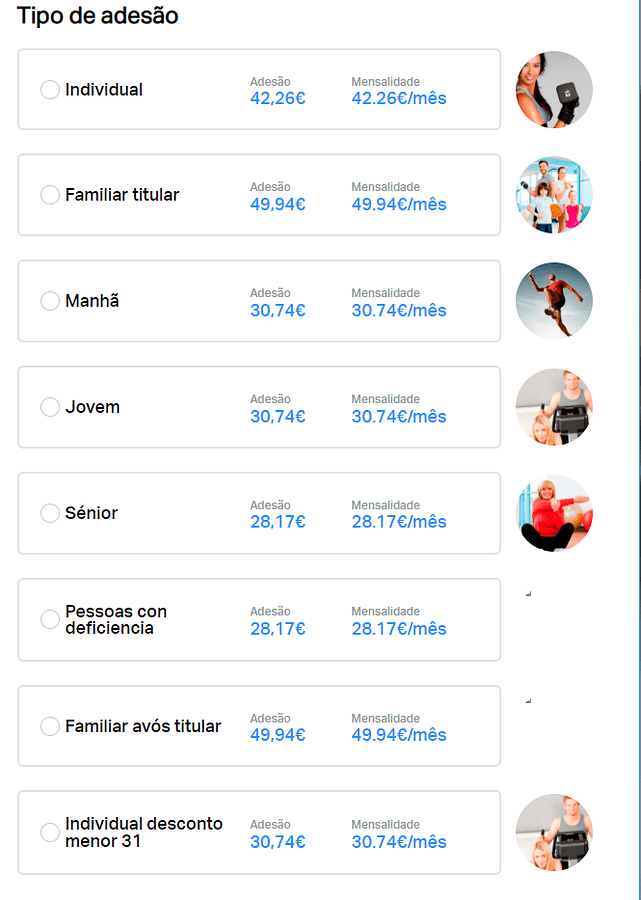This screenshot has height=900, width=641.
Task: Click the Familiar avós titular 49.94€/mês price
Action: pyautogui.click(x=399, y=735)
